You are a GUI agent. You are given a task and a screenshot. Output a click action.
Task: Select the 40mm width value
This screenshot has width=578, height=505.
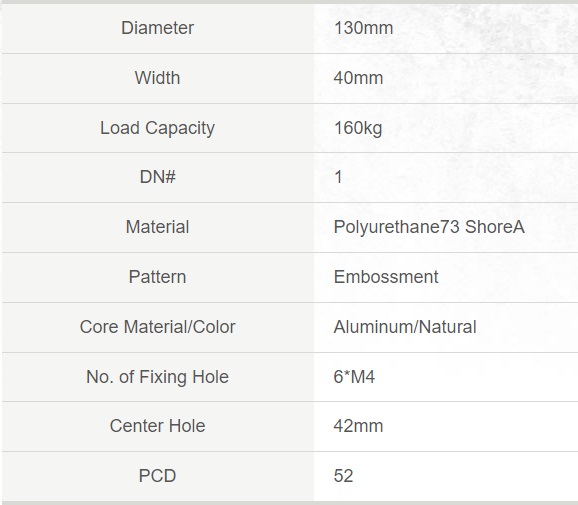point(358,78)
